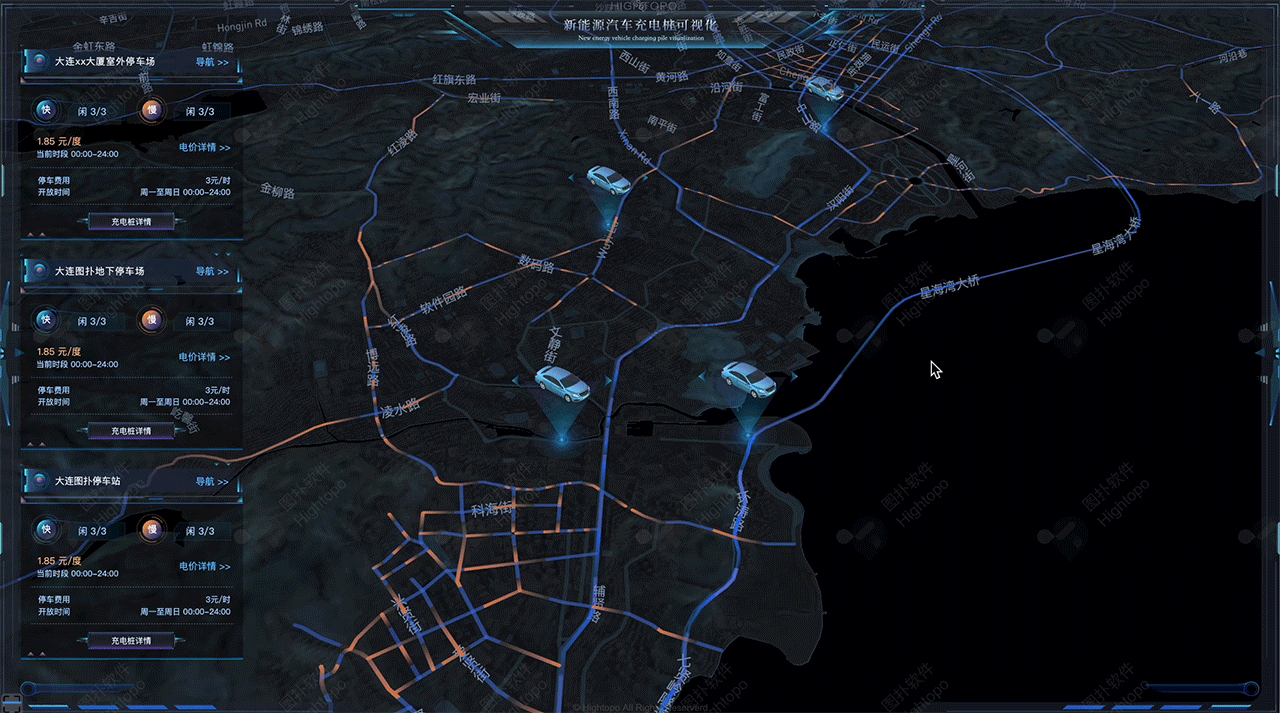Collapse 大连图扑地下停车场 card via bottom triangles
The height and width of the screenshot is (713, 1280).
(35, 444)
